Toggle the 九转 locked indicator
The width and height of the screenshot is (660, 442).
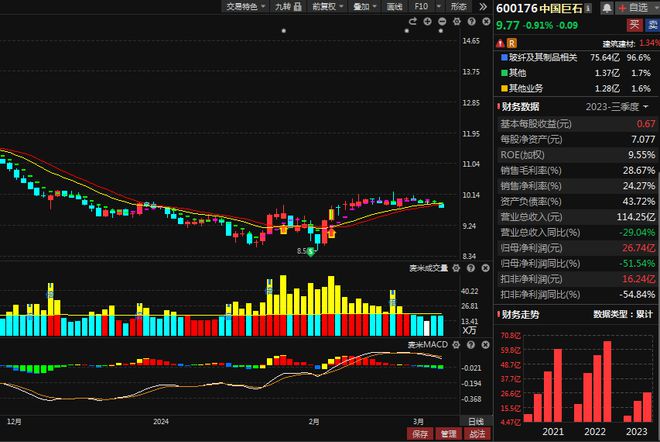(x=288, y=6)
